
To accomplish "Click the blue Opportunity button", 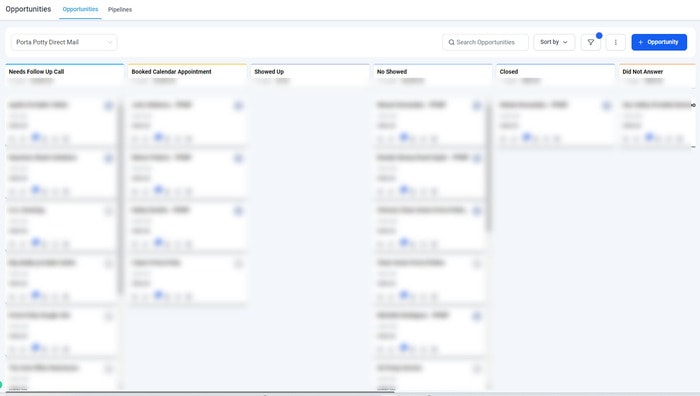I will click(x=659, y=42).
